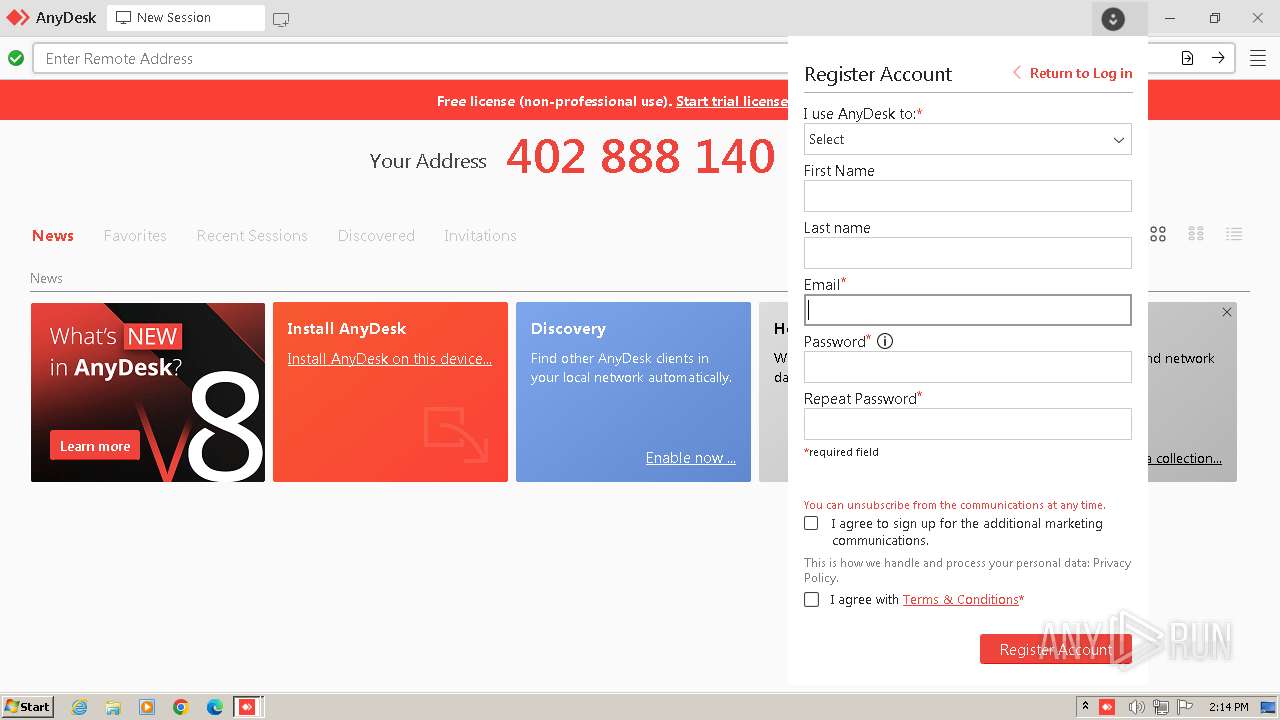Image resolution: width=1280 pixels, height=720 pixels.
Task: Select the New Session window tab
Action: click(186, 18)
